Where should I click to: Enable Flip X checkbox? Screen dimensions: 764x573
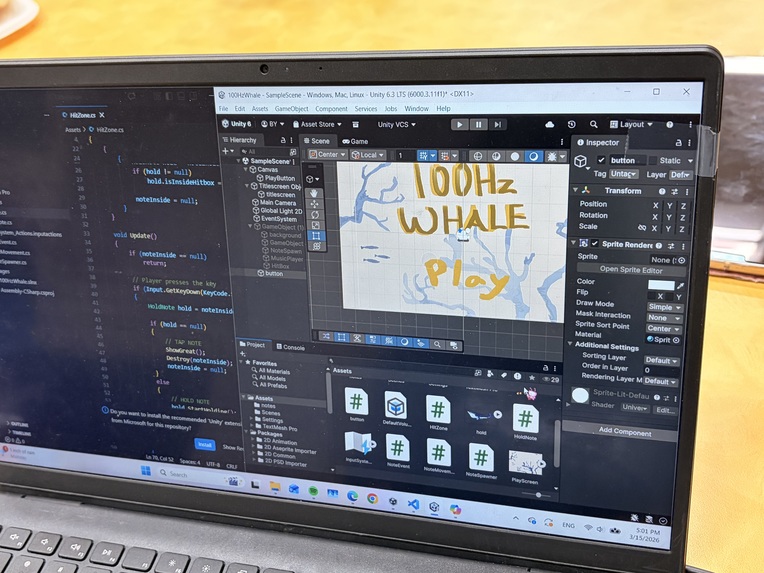[x=652, y=296]
